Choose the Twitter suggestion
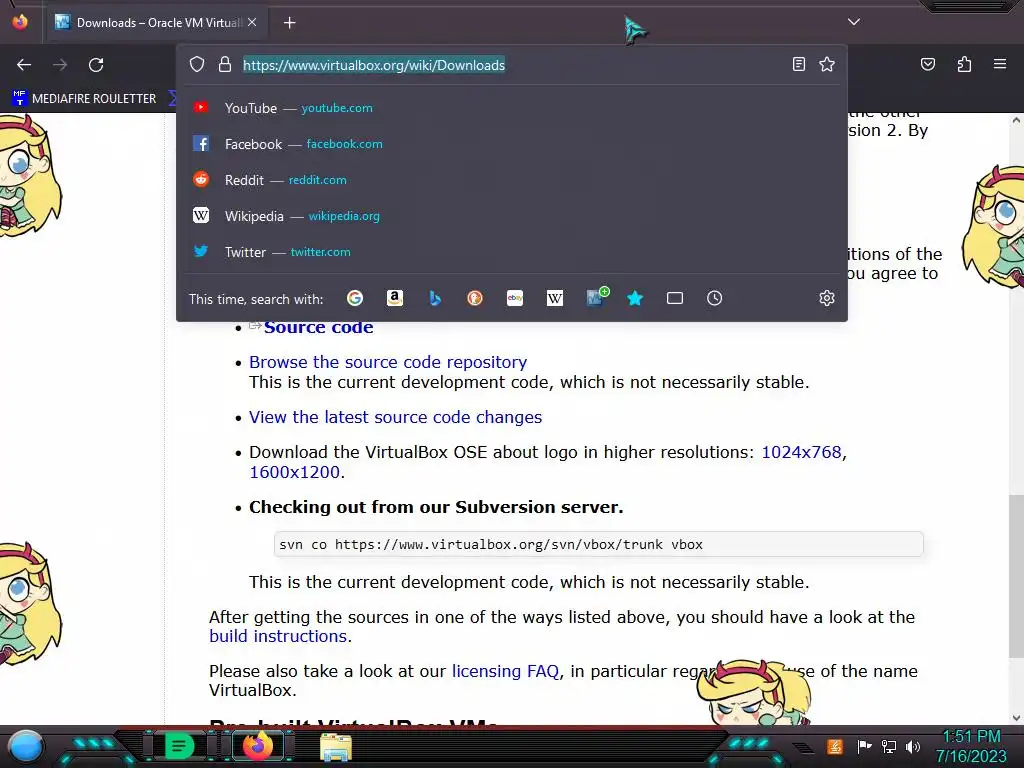This screenshot has height=768, width=1024. tap(511, 251)
